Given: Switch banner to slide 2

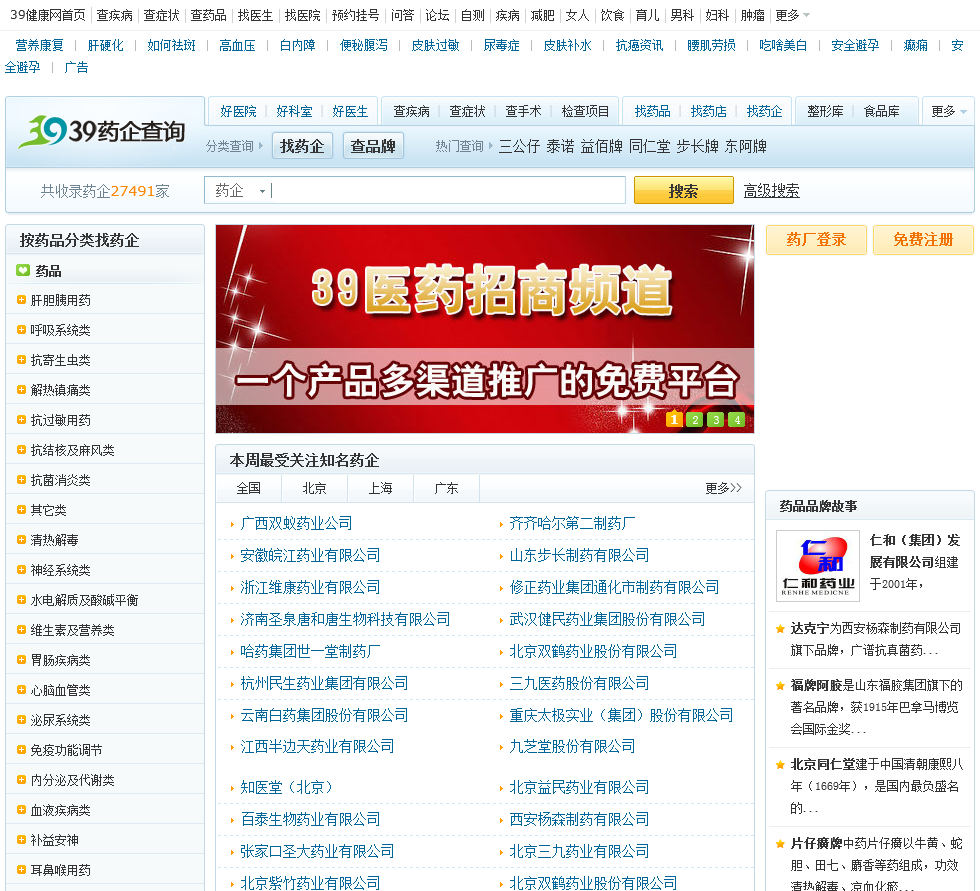Looking at the screenshot, I should (x=695, y=419).
